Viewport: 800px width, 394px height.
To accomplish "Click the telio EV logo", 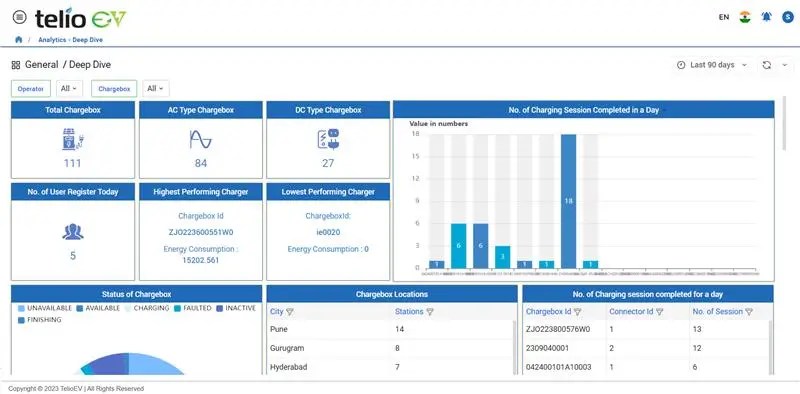I will pyautogui.click(x=80, y=18).
